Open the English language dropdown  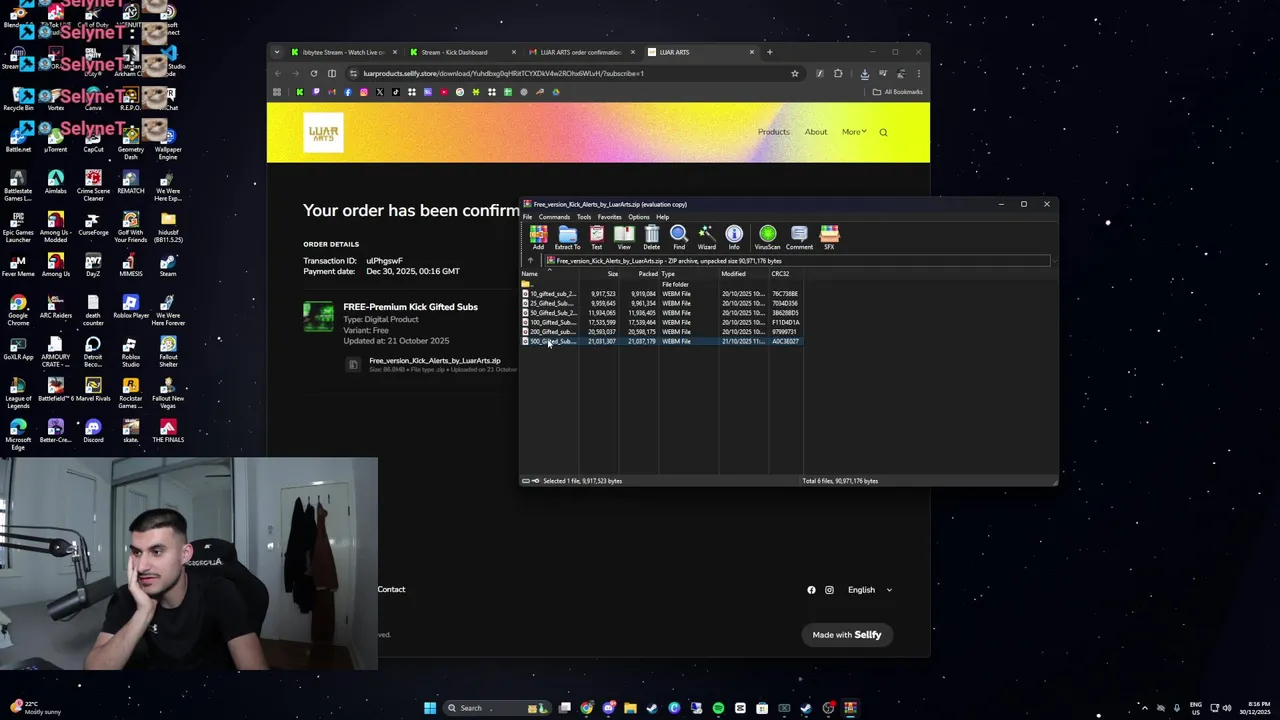(869, 590)
